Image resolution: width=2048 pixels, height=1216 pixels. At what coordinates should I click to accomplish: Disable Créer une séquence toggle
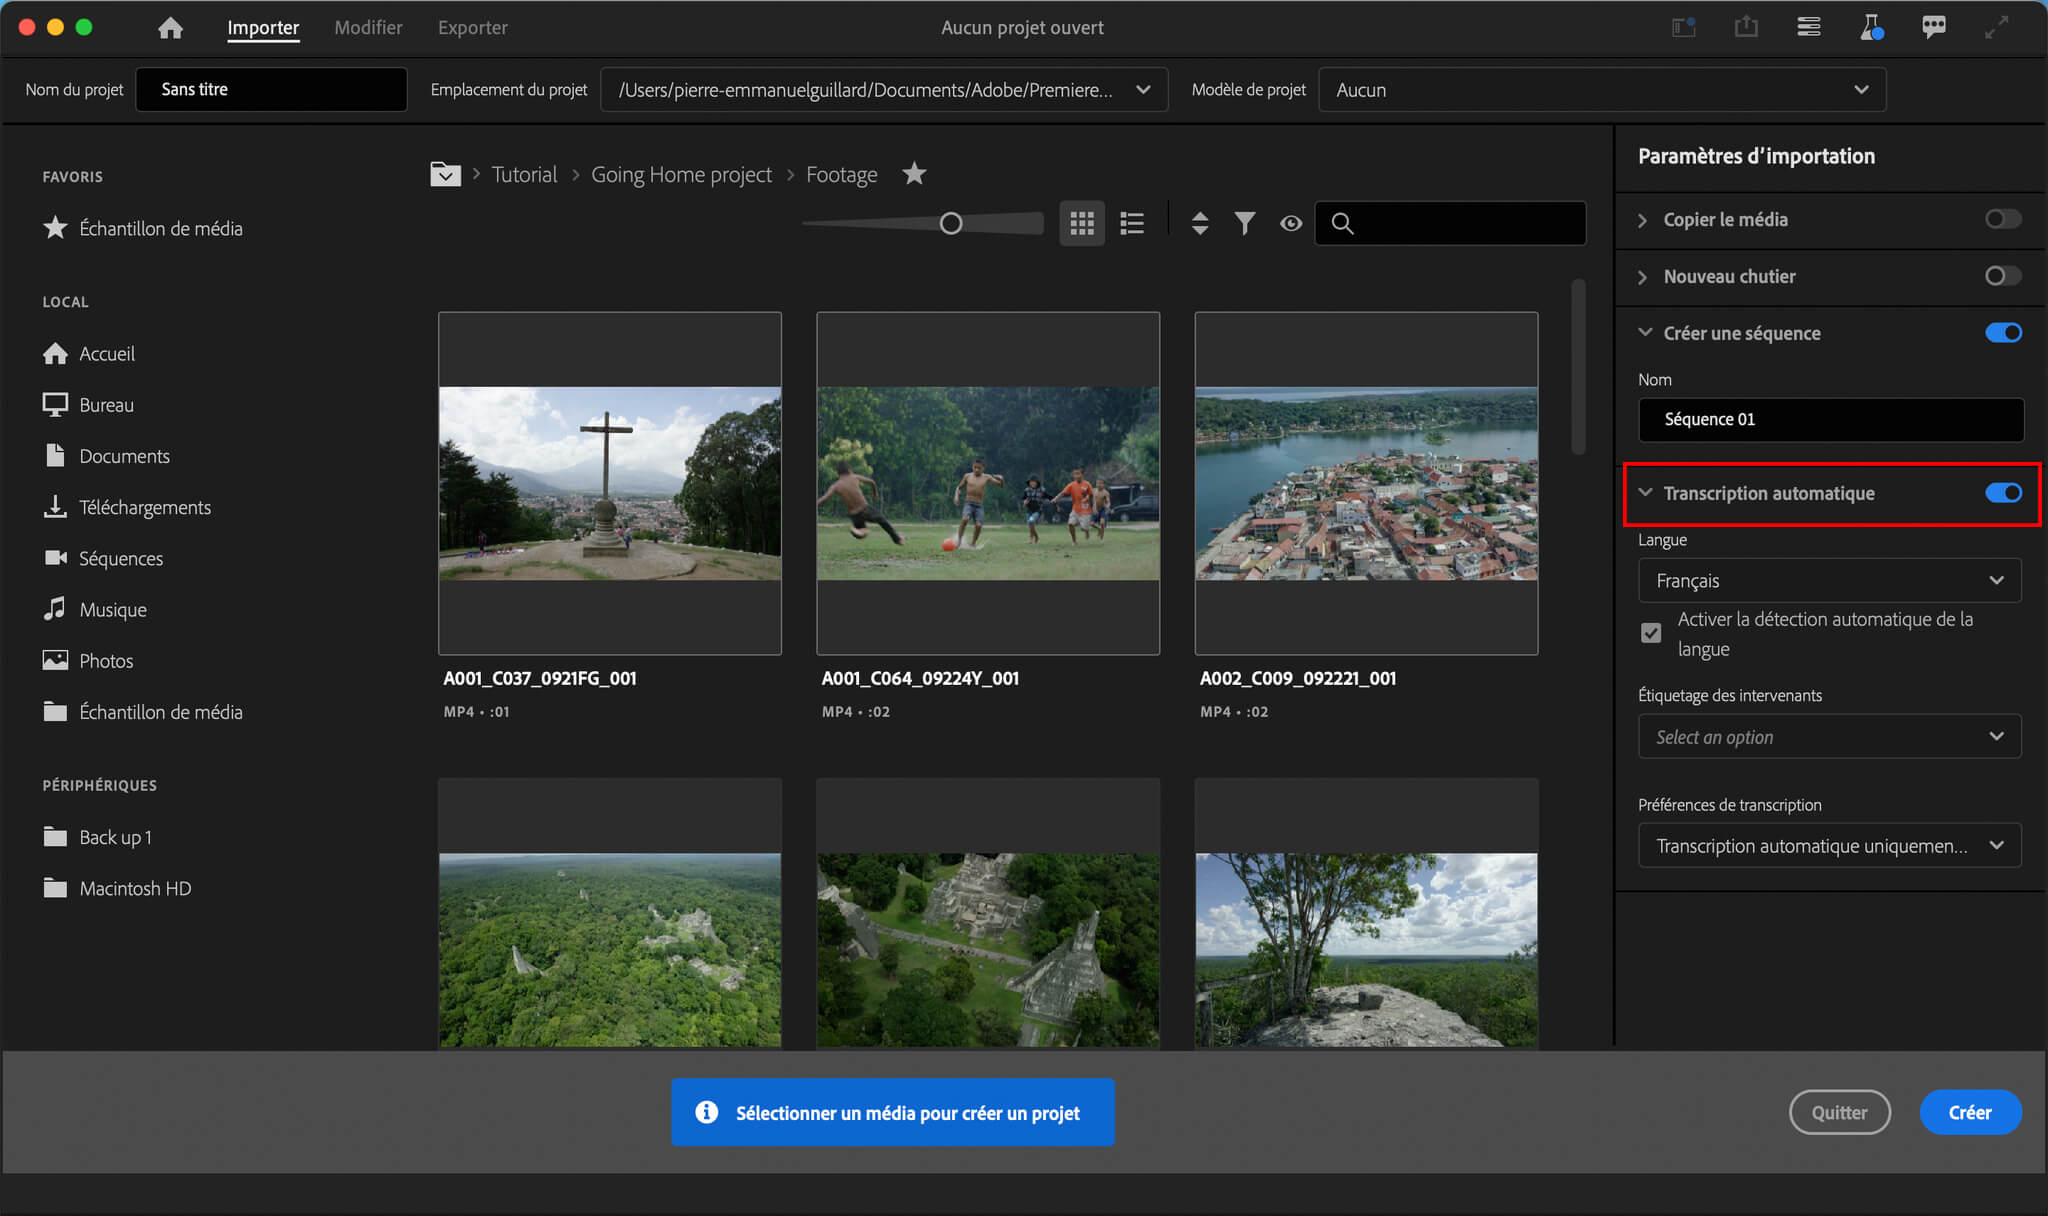click(2003, 333)
